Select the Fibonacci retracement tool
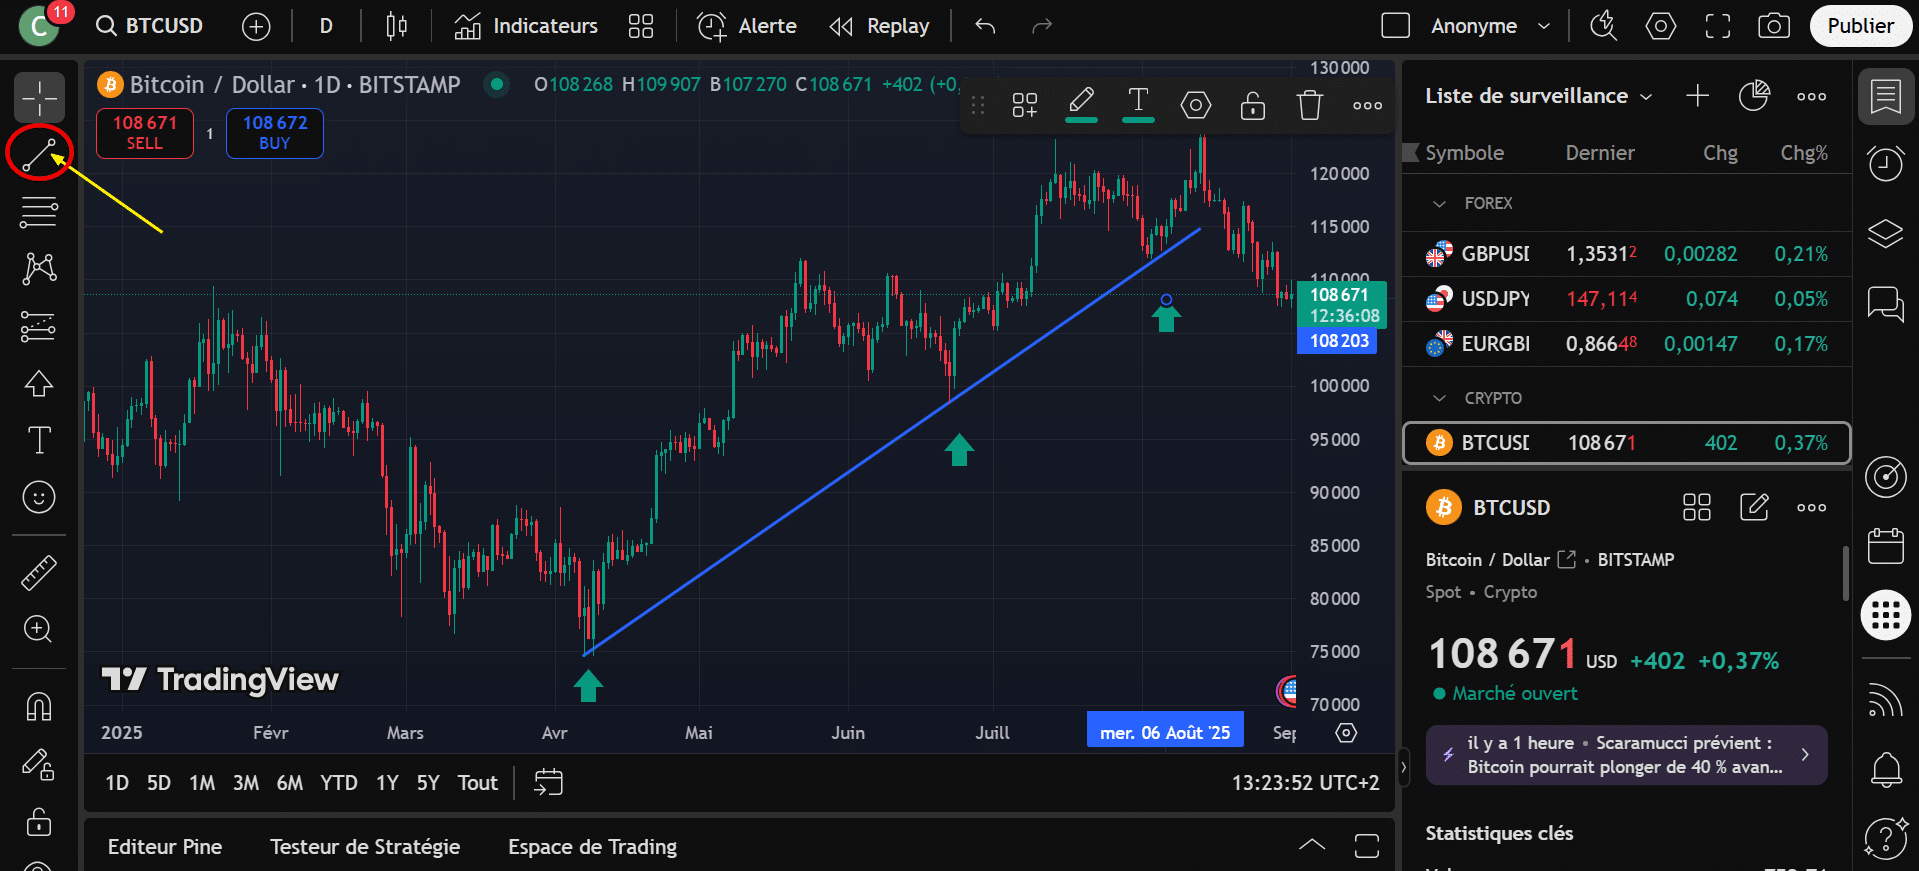This screenshot has width=1919, height=871. pyautogui.click(x=39, y=212)
